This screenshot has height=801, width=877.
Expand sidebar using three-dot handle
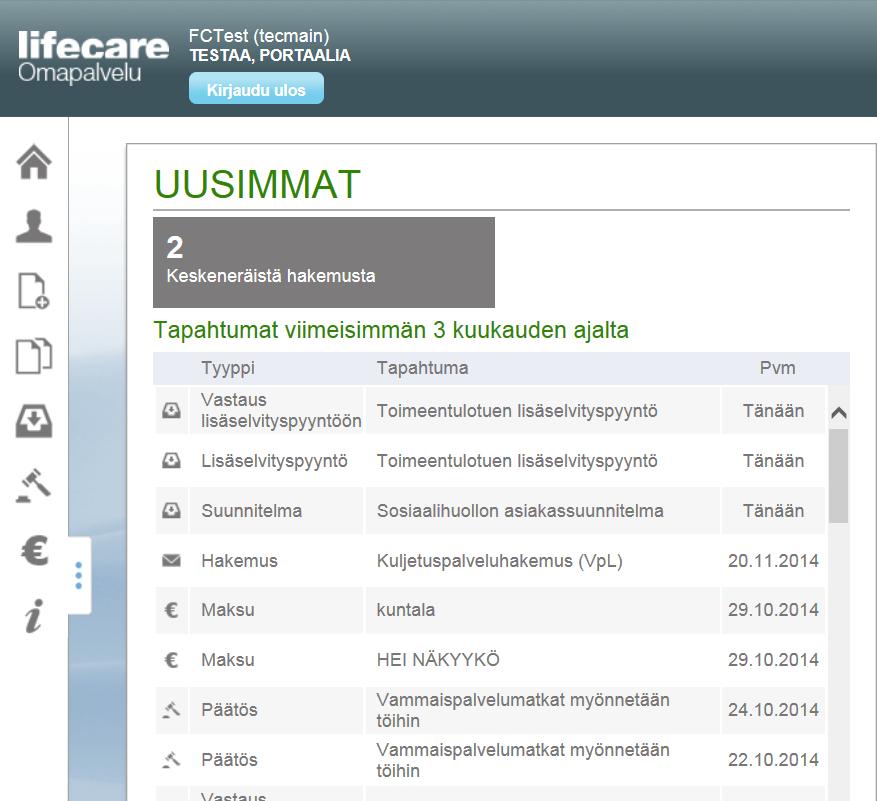tap(79, 575)
